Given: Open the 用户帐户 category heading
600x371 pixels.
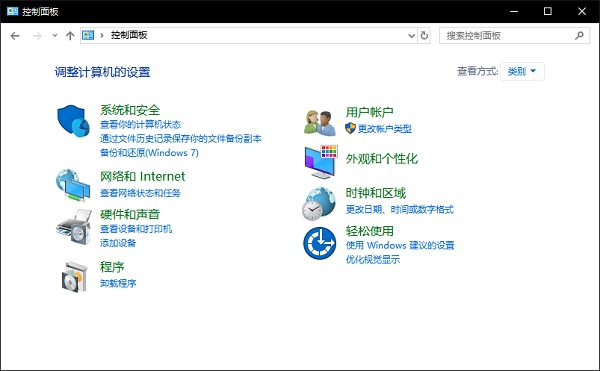Looking at the screenshot, I should [x=370, y=112].
